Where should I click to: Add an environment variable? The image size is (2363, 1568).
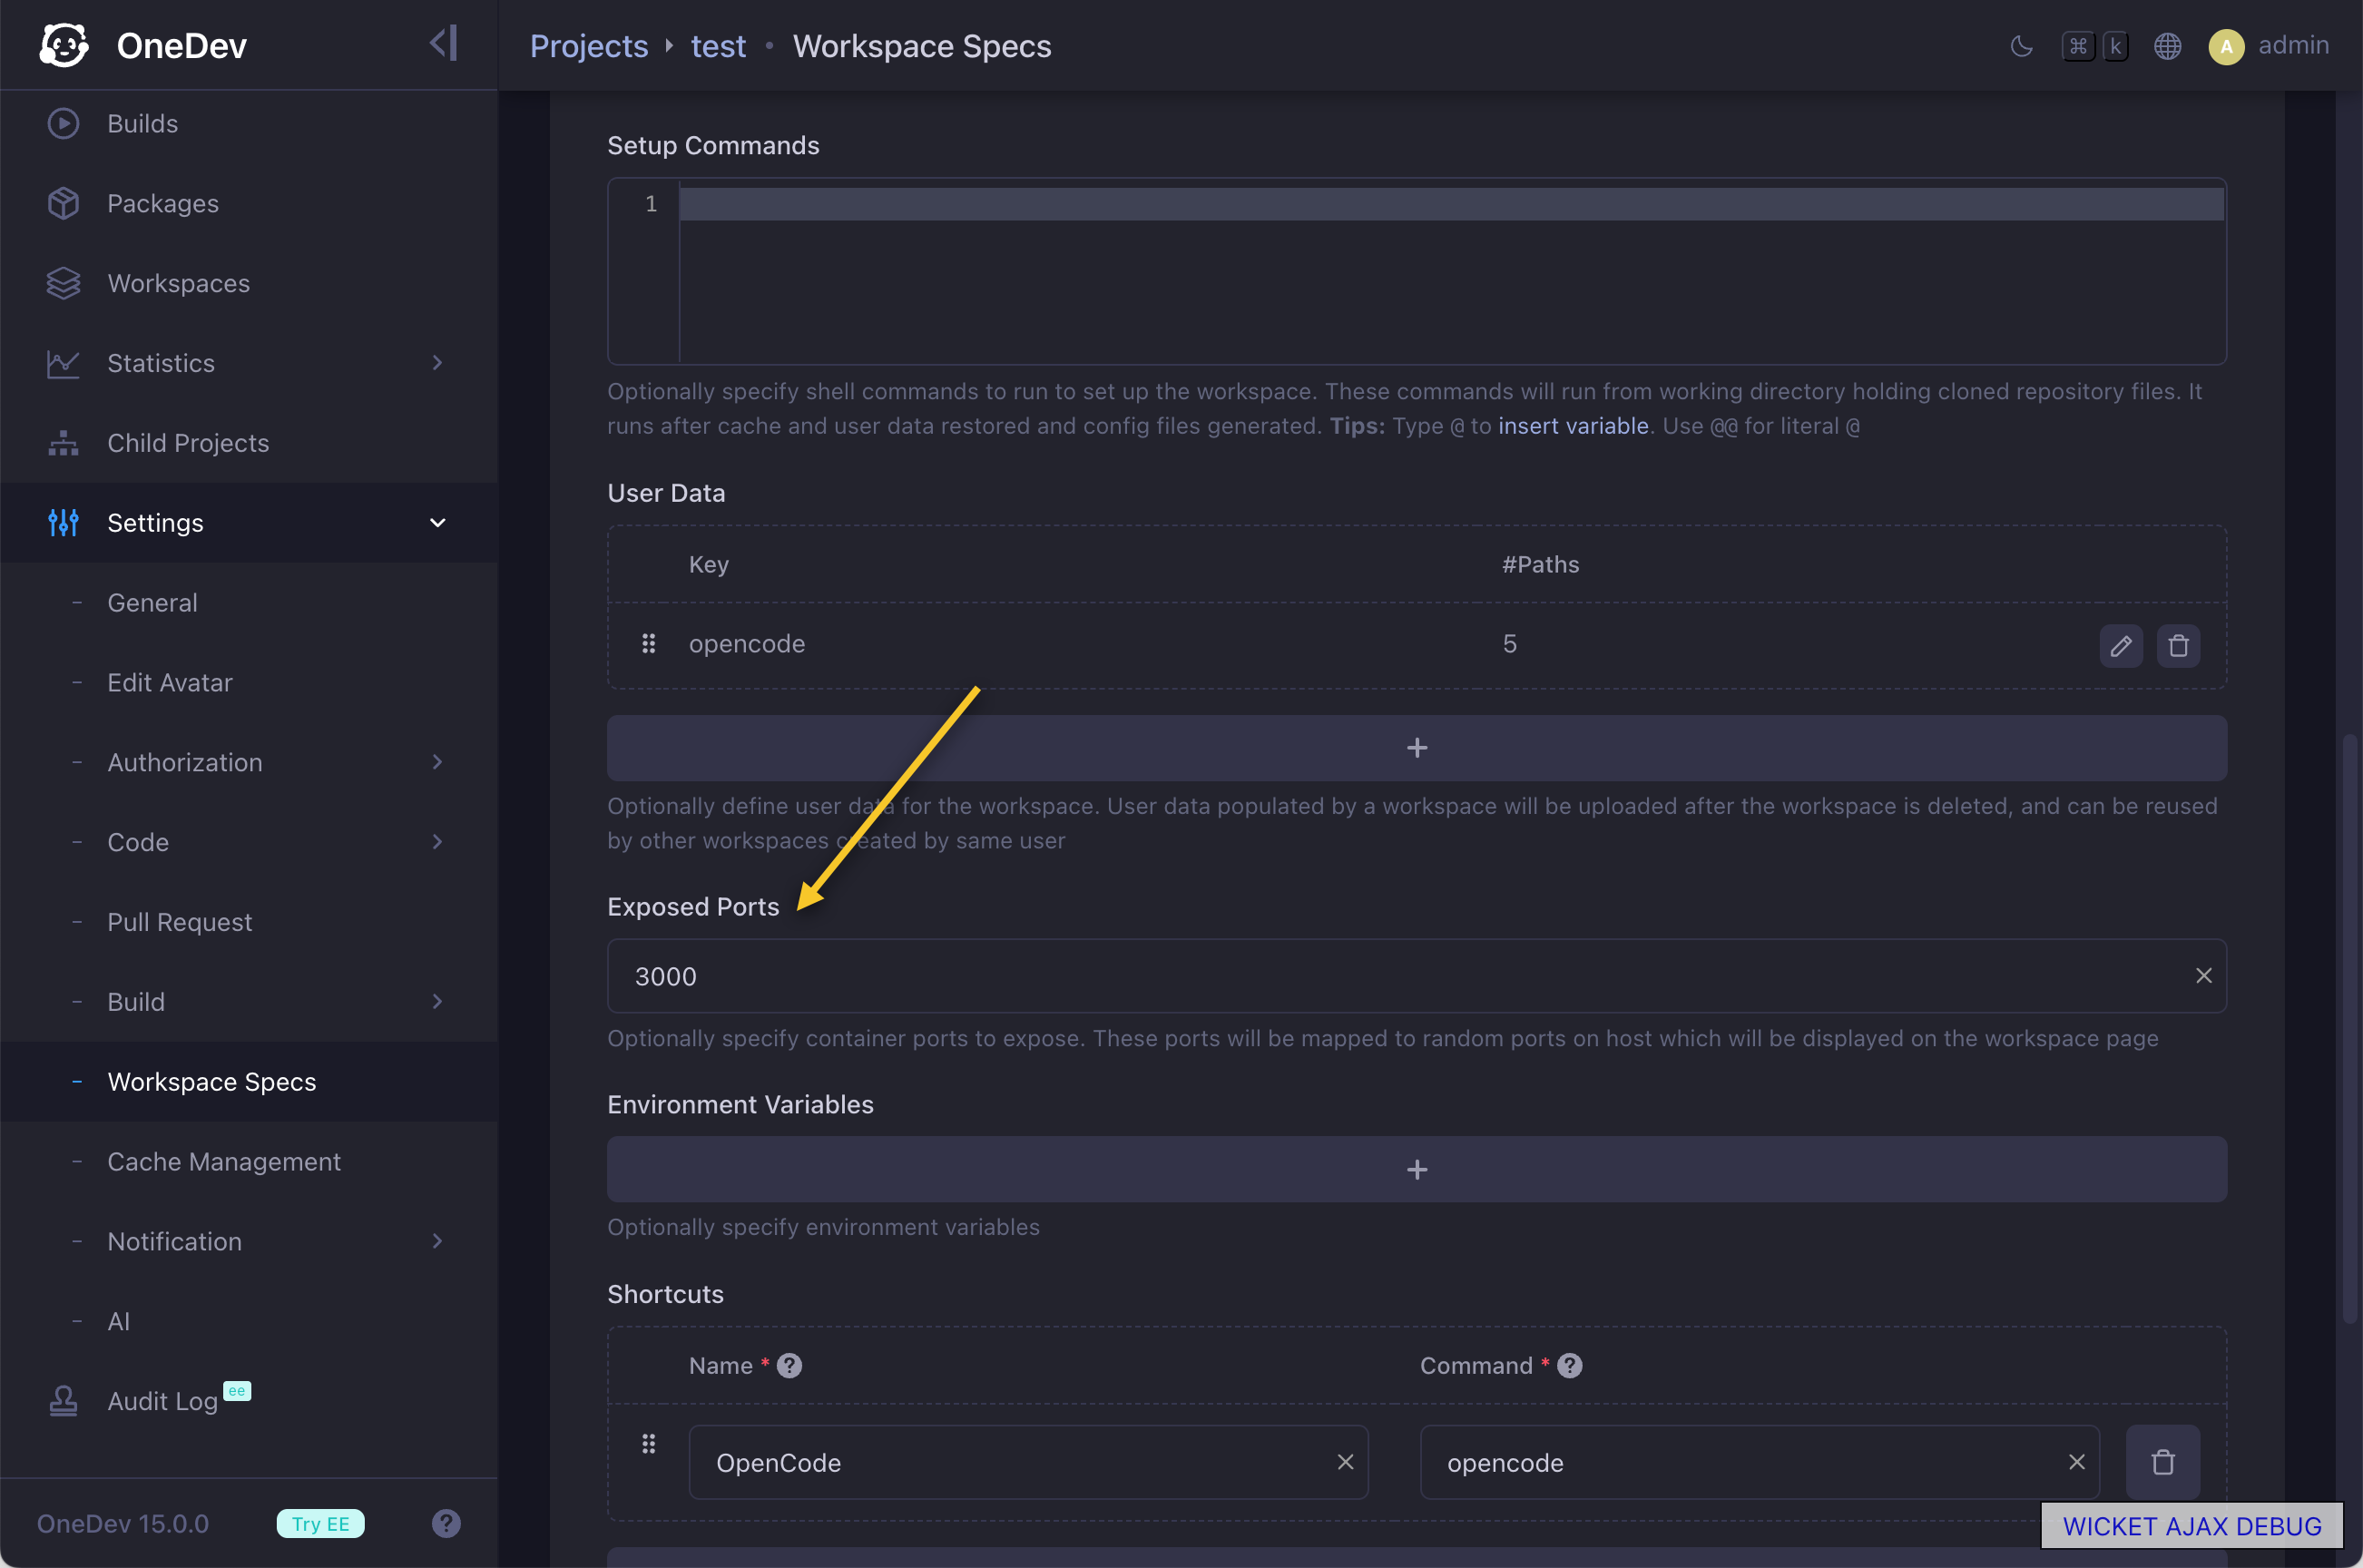[x=1416, y=1169]
